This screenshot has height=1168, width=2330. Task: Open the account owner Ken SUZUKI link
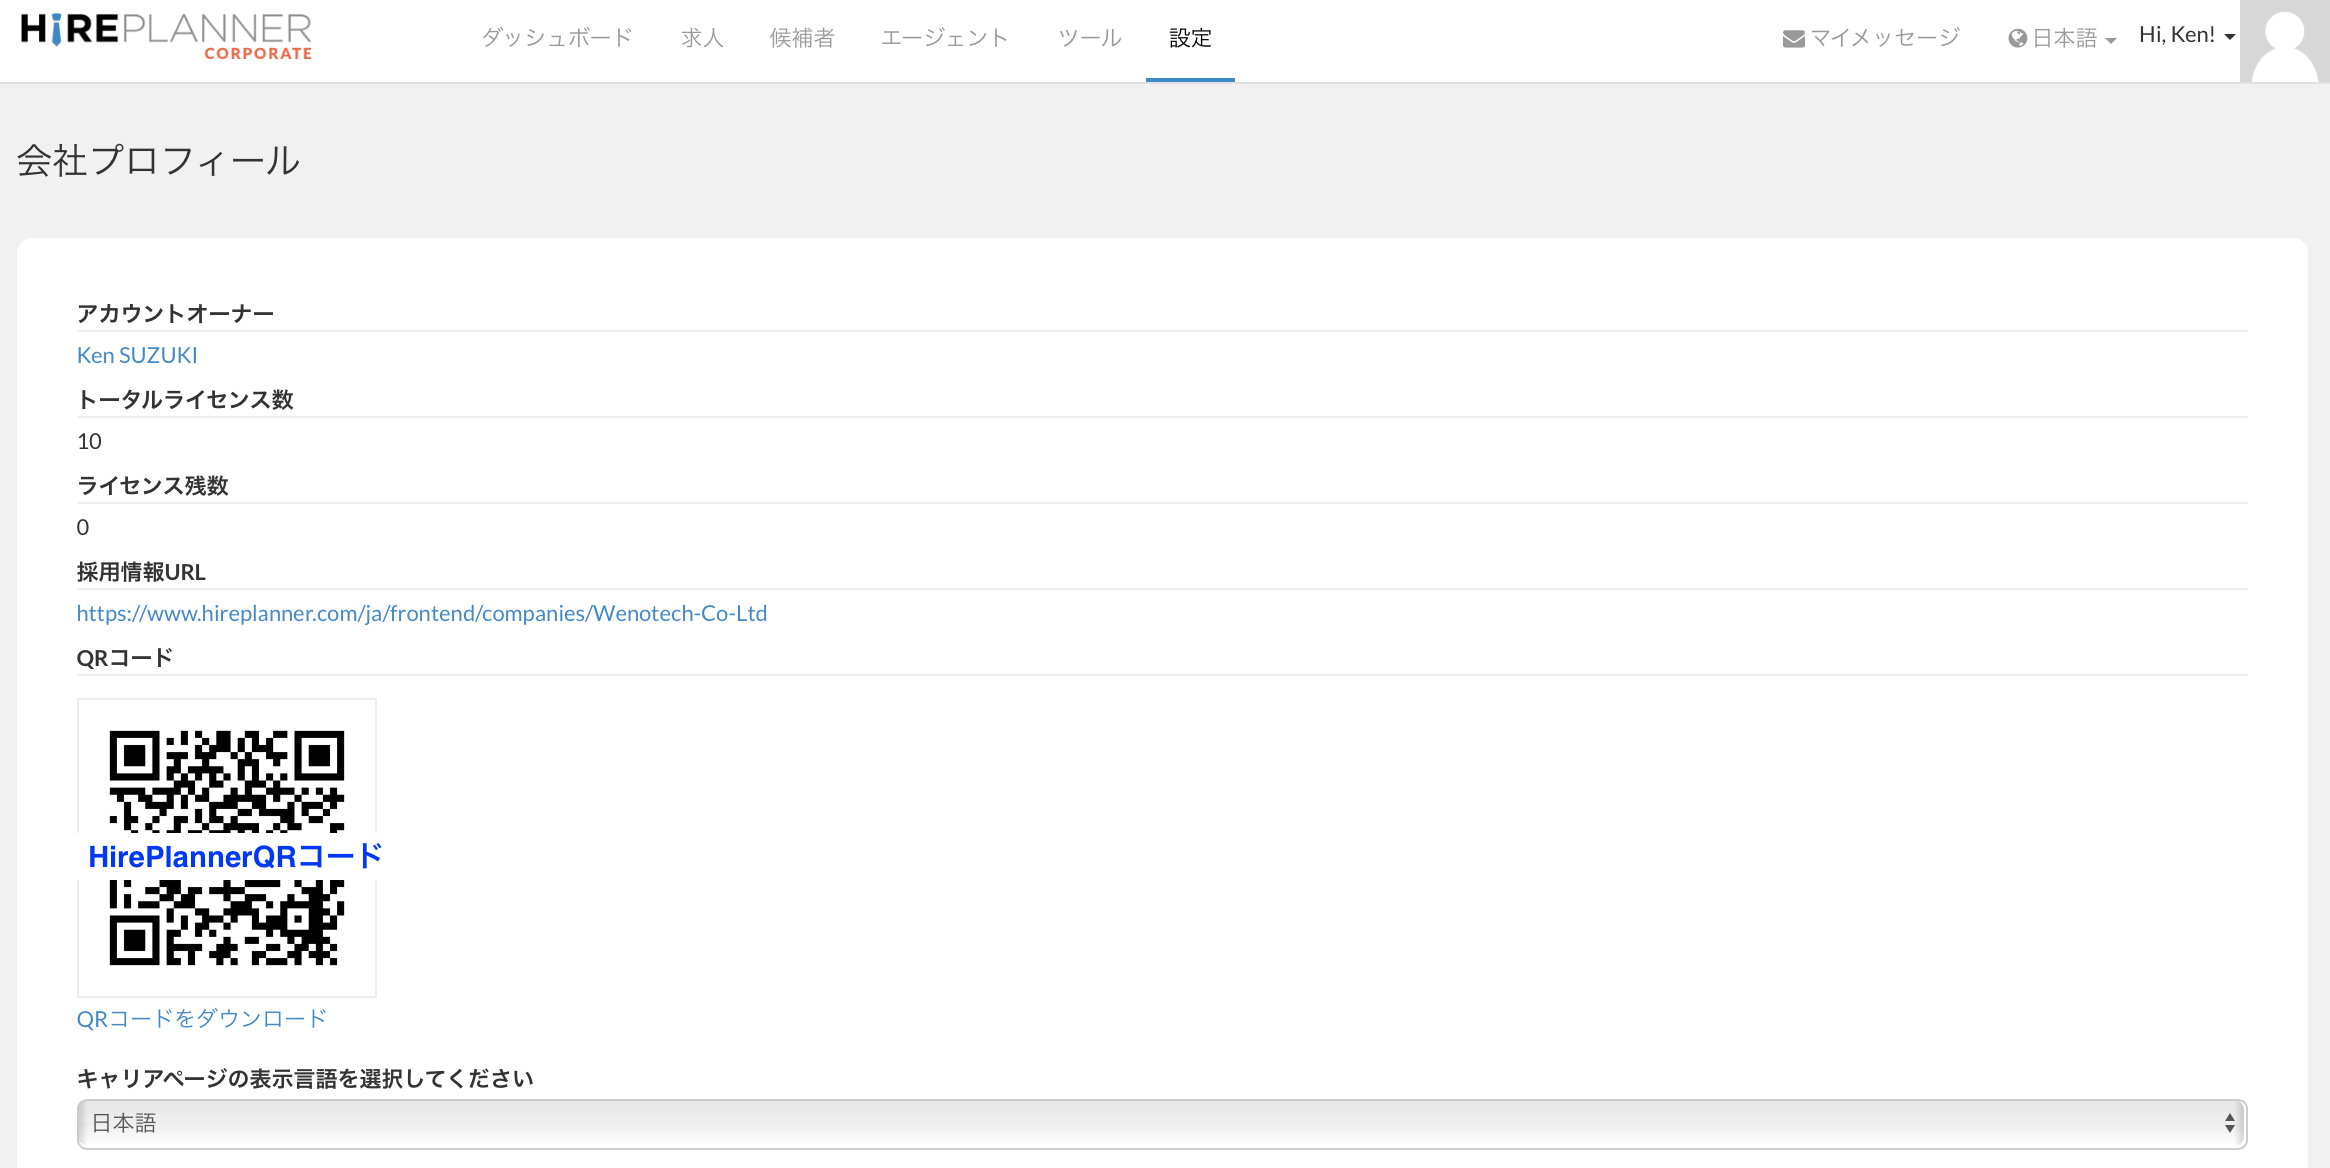coord(137,355)
